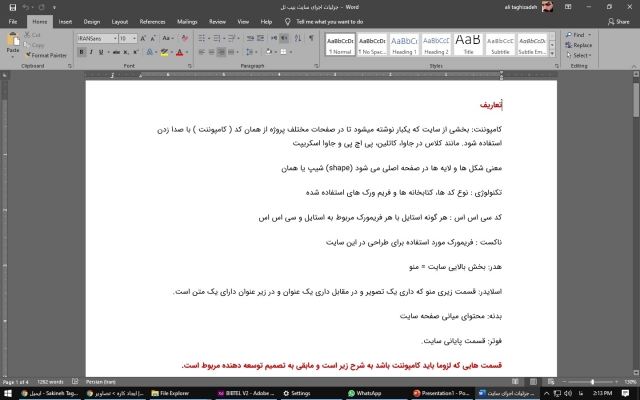Click the Paste clipboard icon

tap(13, 40)
